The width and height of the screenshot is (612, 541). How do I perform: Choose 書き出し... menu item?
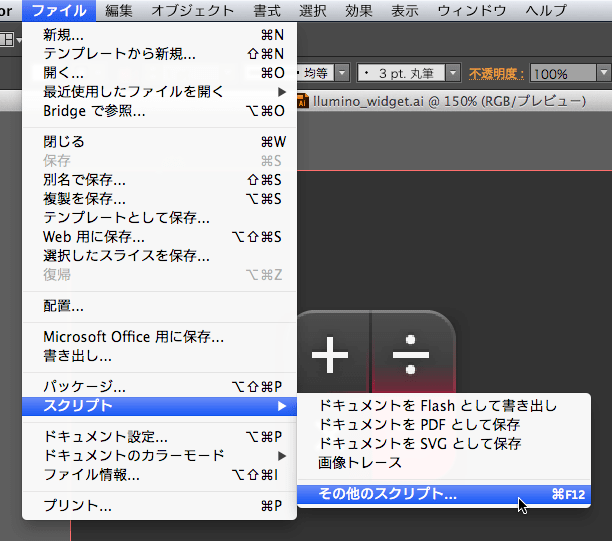click(x=160, y=356)
